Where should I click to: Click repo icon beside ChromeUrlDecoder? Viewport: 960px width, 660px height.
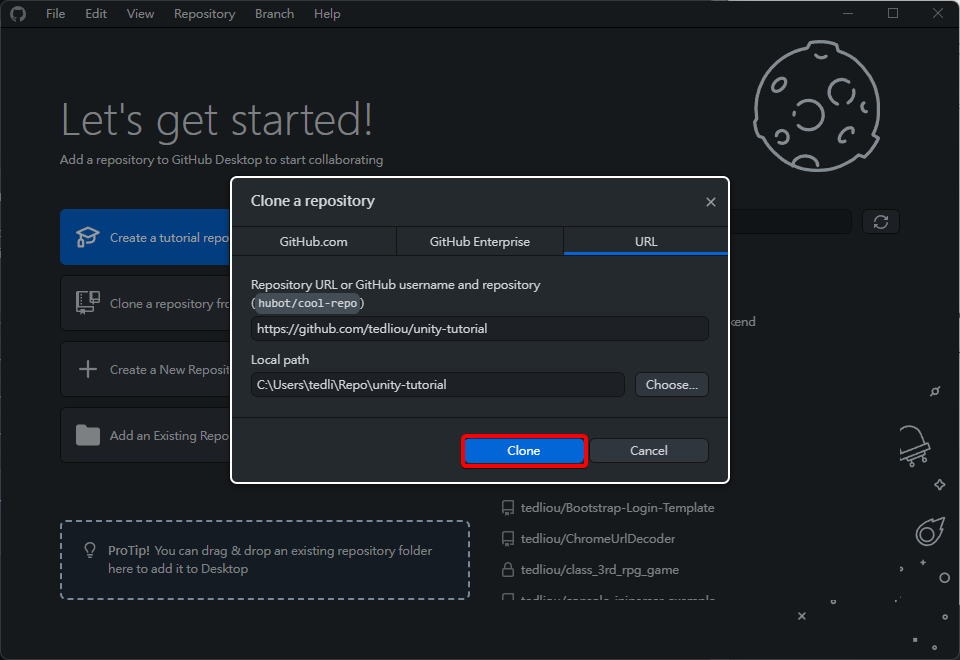(x=508, y=539)
